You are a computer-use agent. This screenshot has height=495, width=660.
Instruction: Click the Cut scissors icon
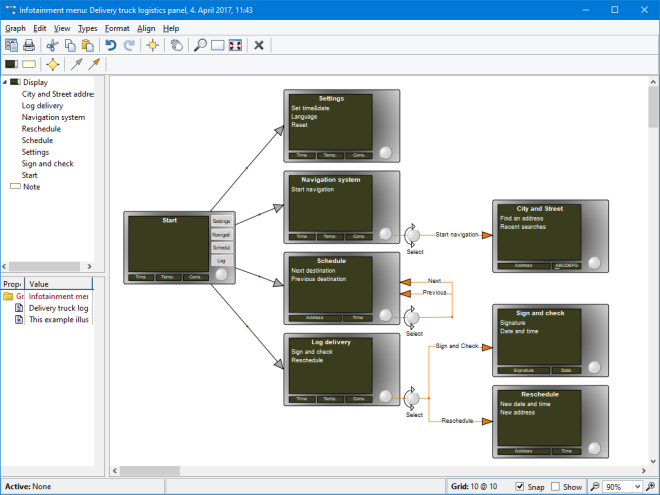pyautogui.click(x=53, y=45)
